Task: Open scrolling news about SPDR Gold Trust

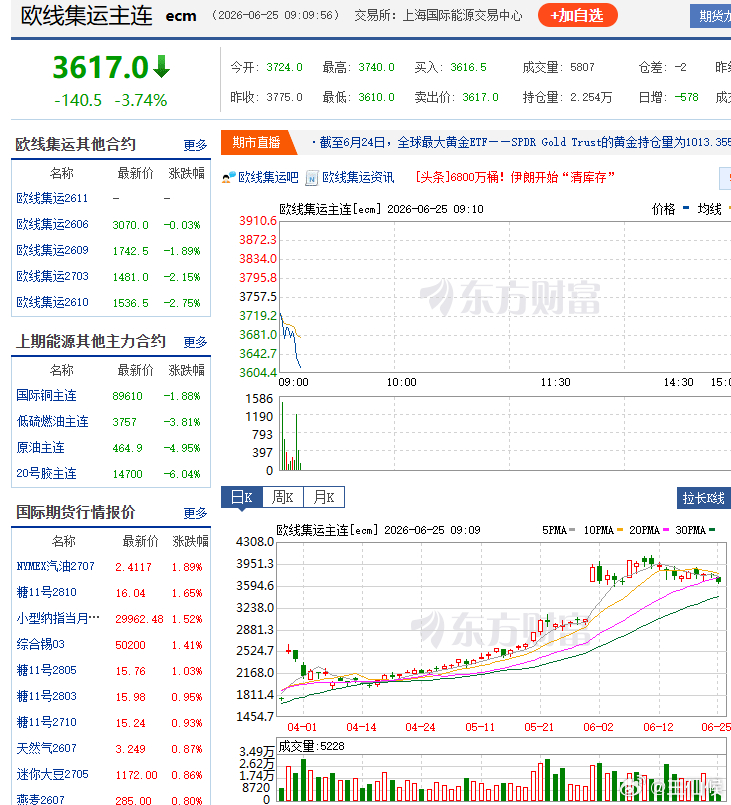Action: [521, 142]
